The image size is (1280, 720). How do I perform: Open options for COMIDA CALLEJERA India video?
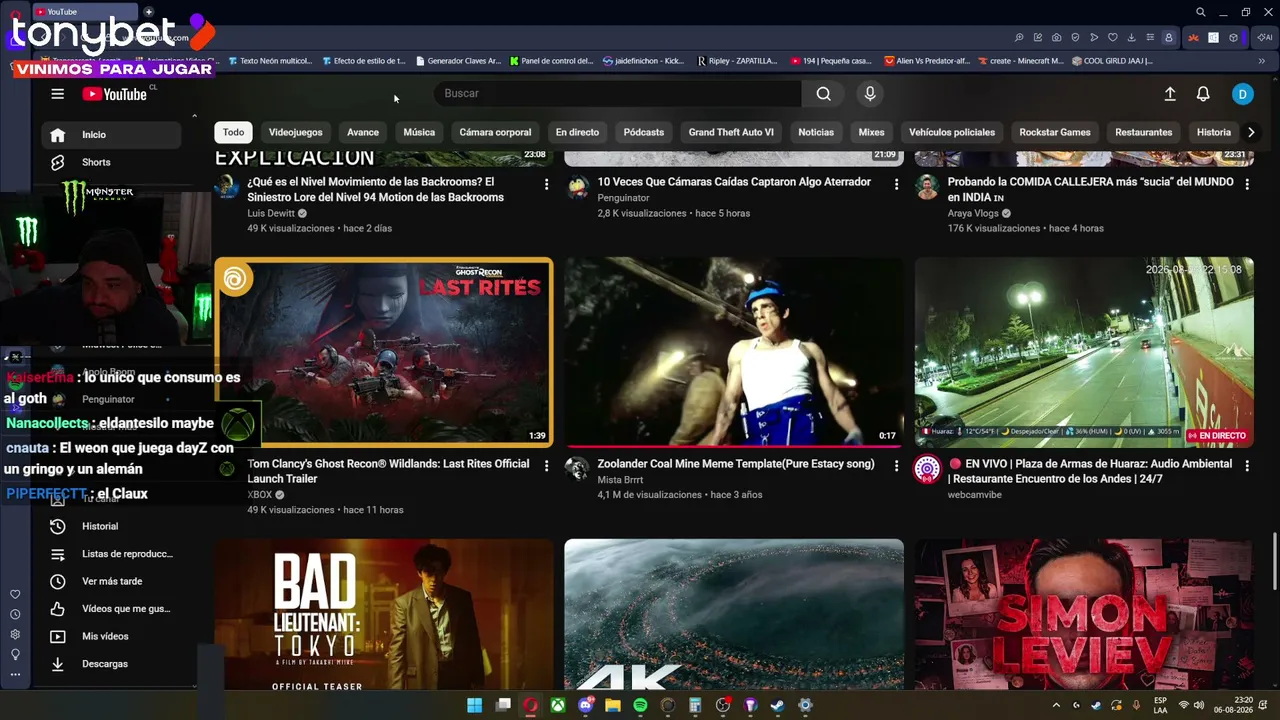1246,184
